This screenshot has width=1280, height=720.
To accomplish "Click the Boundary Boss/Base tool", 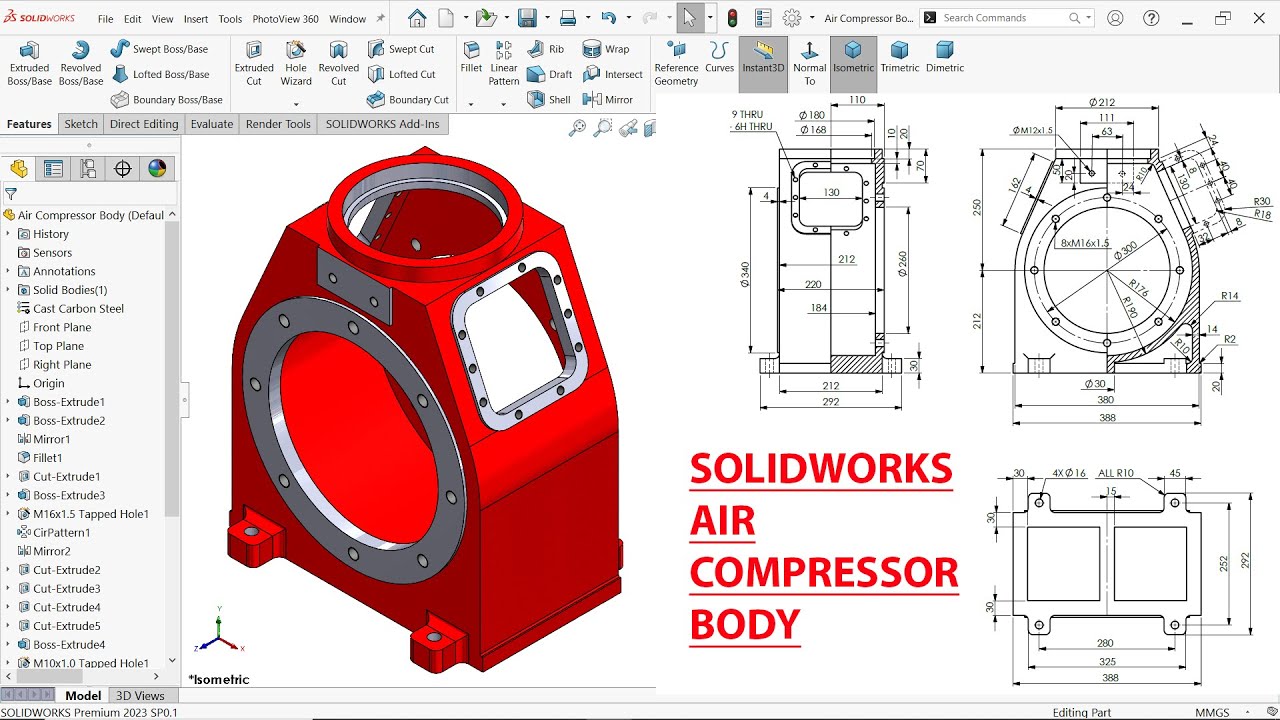I will pyautogui.click(x=167, y=100).
